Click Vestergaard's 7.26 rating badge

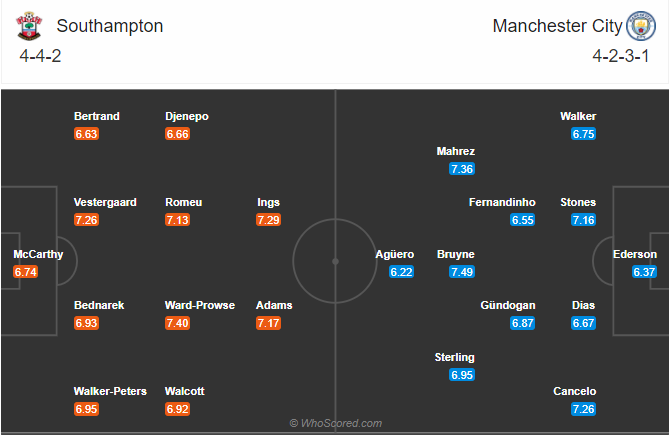pyautogui.click(x=86, y=220)
